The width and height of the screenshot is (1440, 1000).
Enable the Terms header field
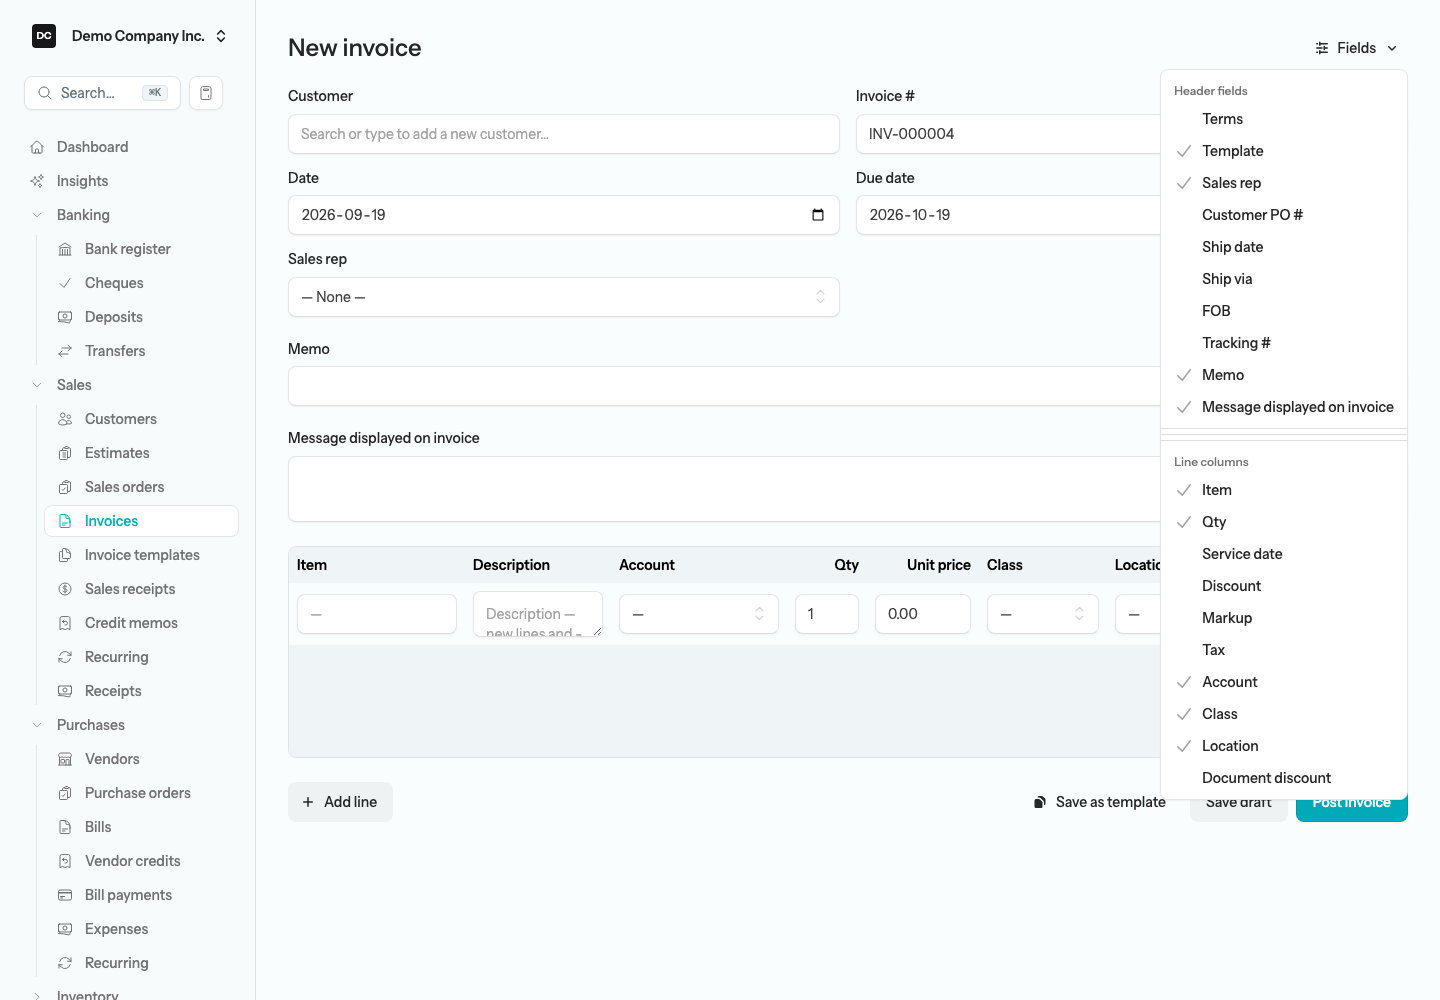pyautogui.click(x=1284, y=119)
